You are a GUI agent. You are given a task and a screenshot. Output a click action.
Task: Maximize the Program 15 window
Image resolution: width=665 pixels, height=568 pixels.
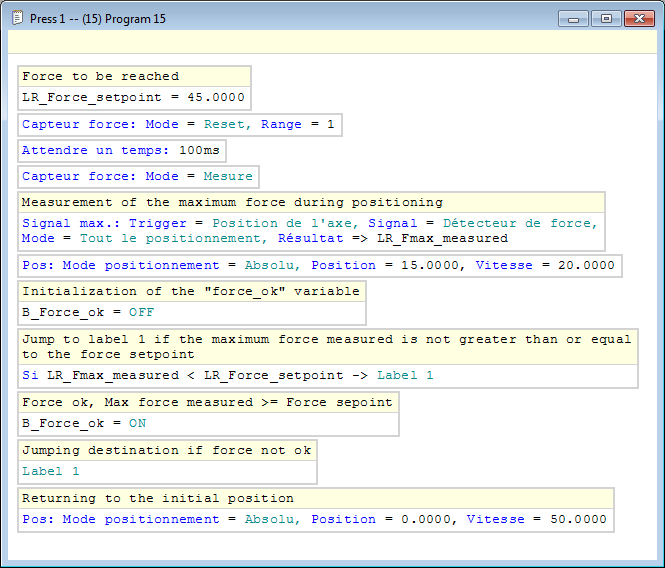pyautogui.click(x=606, y=19)
